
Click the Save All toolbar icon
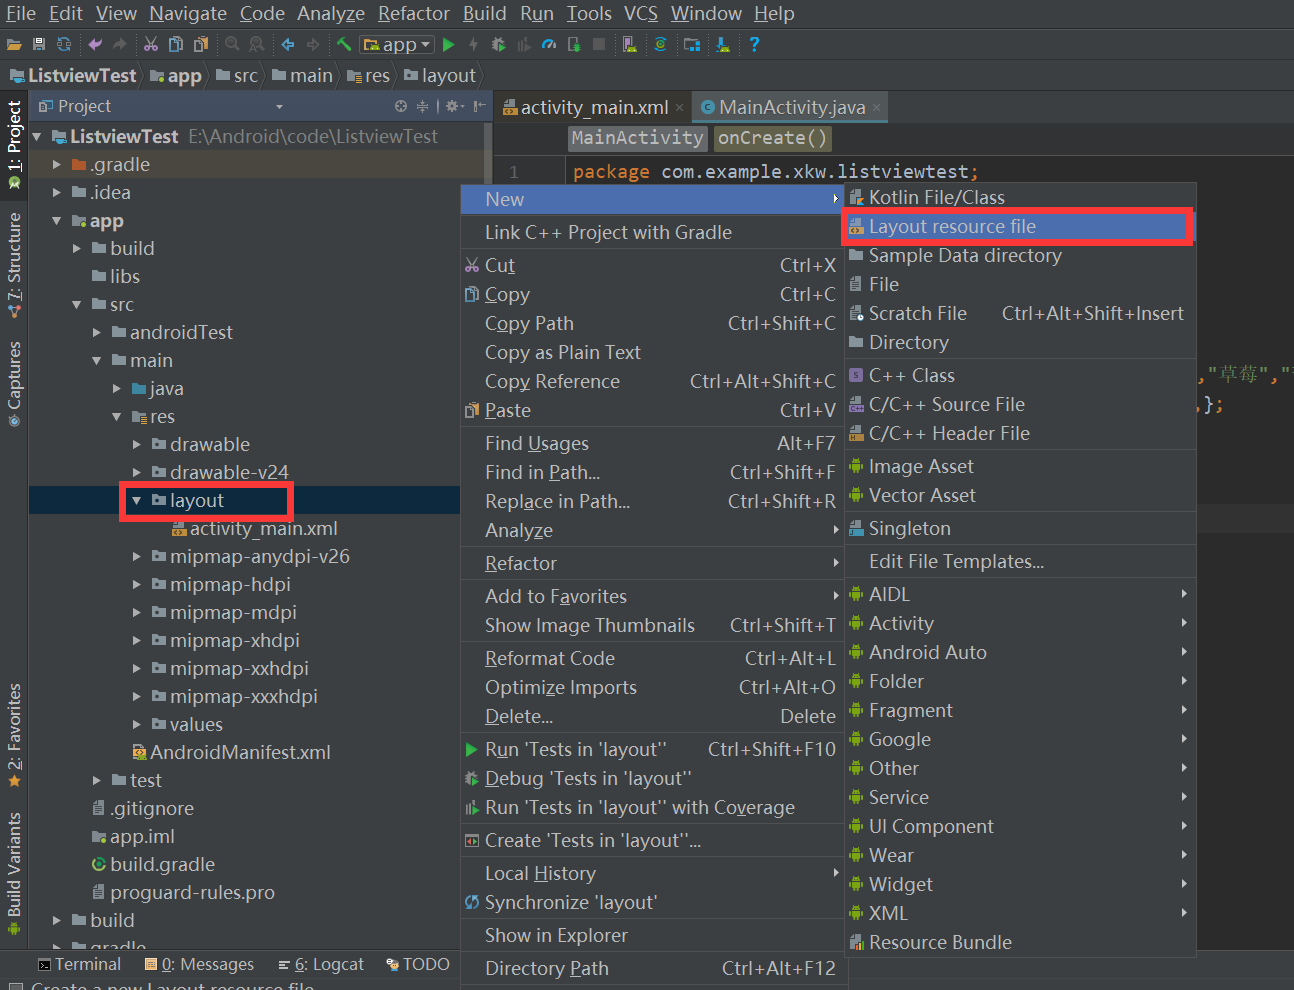coord(39,44)
